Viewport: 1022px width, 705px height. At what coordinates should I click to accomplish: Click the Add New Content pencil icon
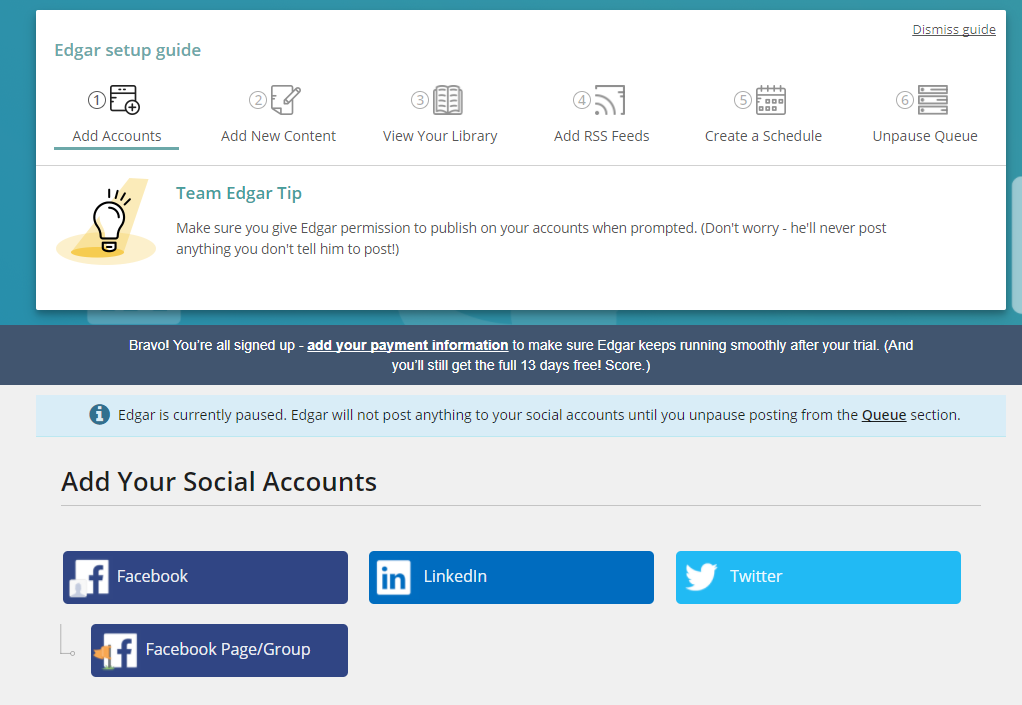point(285,100)
